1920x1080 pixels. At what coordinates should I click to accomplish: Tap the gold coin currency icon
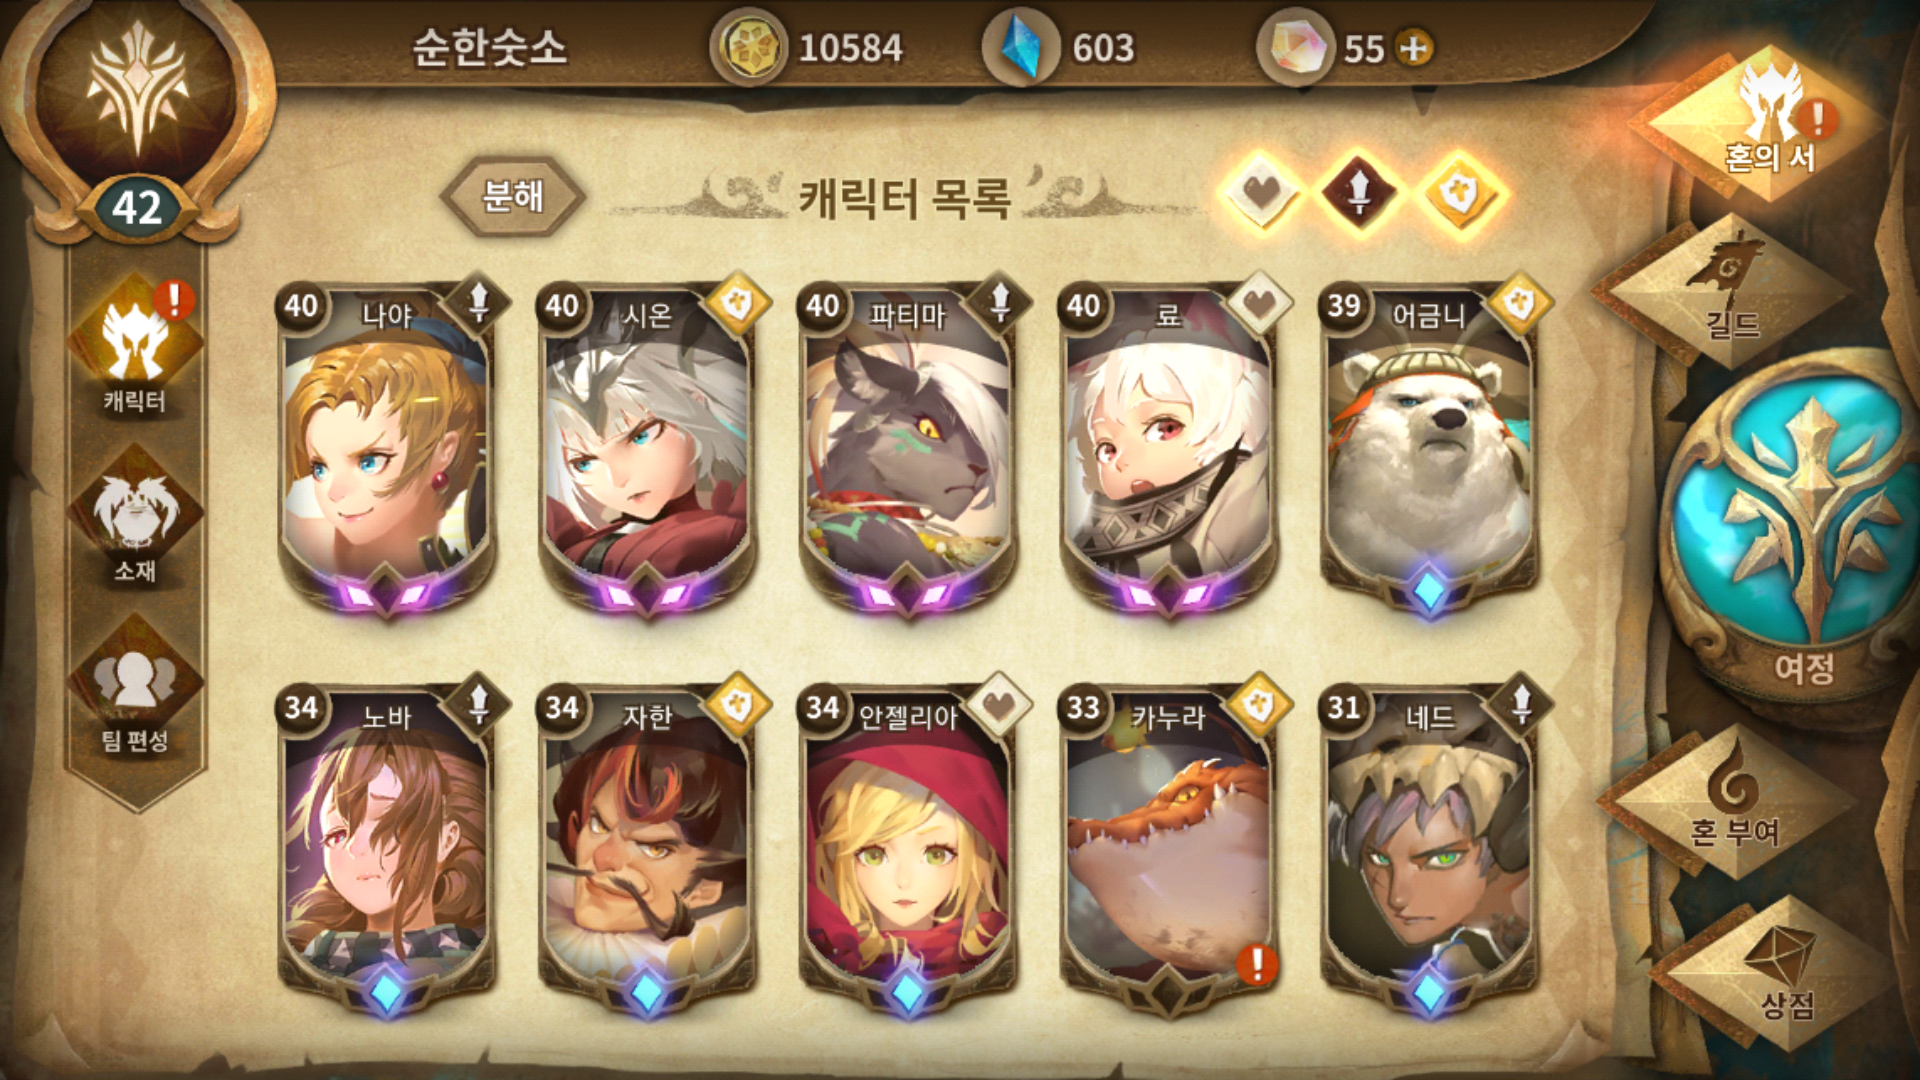[748, 47]
